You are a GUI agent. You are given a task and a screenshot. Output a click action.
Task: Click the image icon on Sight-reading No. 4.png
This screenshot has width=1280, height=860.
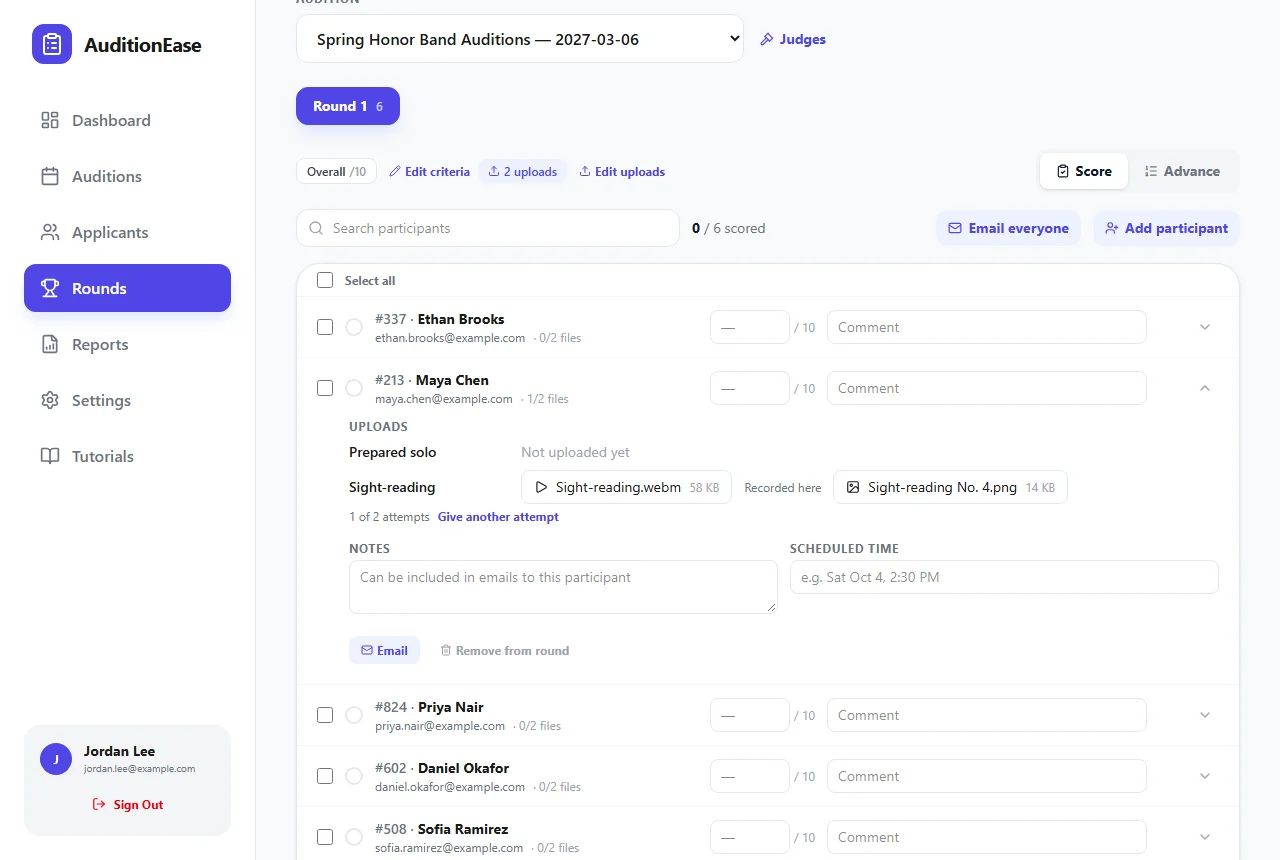pos(853,487)
